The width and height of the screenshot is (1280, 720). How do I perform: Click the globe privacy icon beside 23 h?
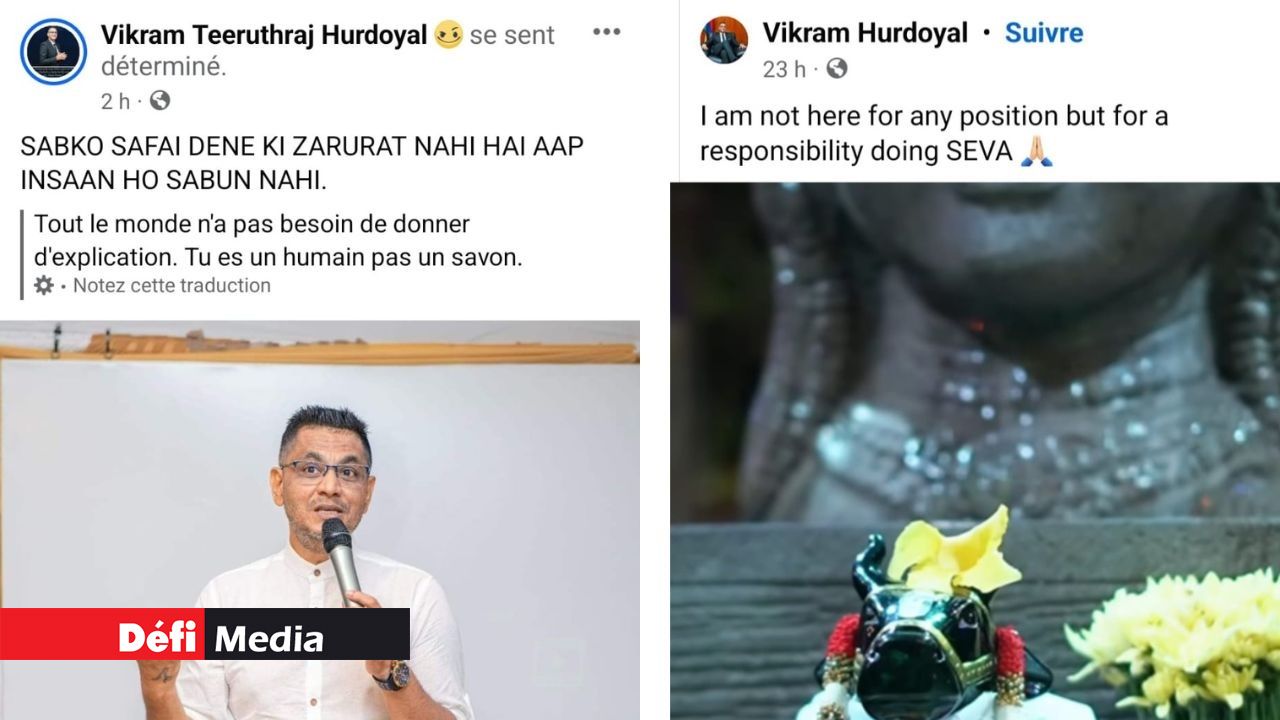pyautogui.click(x=837, y=69)
